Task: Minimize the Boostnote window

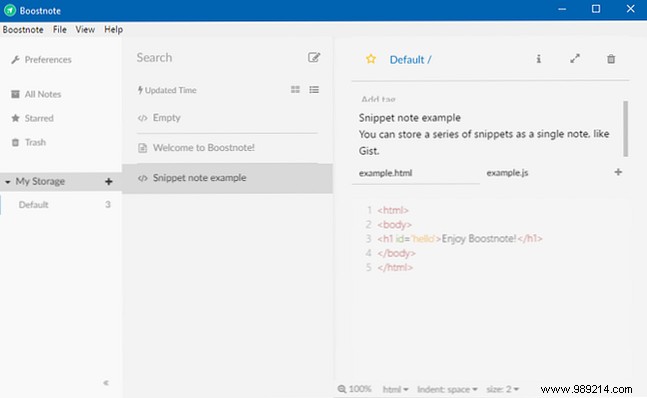Action: click(x=562, y=9)
